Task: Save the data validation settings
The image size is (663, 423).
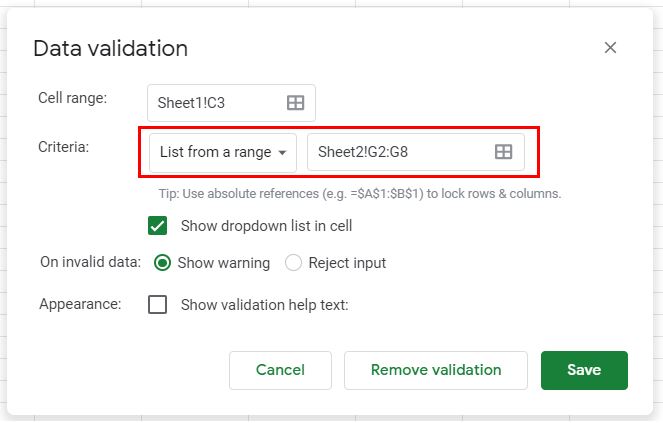Action: [583, 370]
